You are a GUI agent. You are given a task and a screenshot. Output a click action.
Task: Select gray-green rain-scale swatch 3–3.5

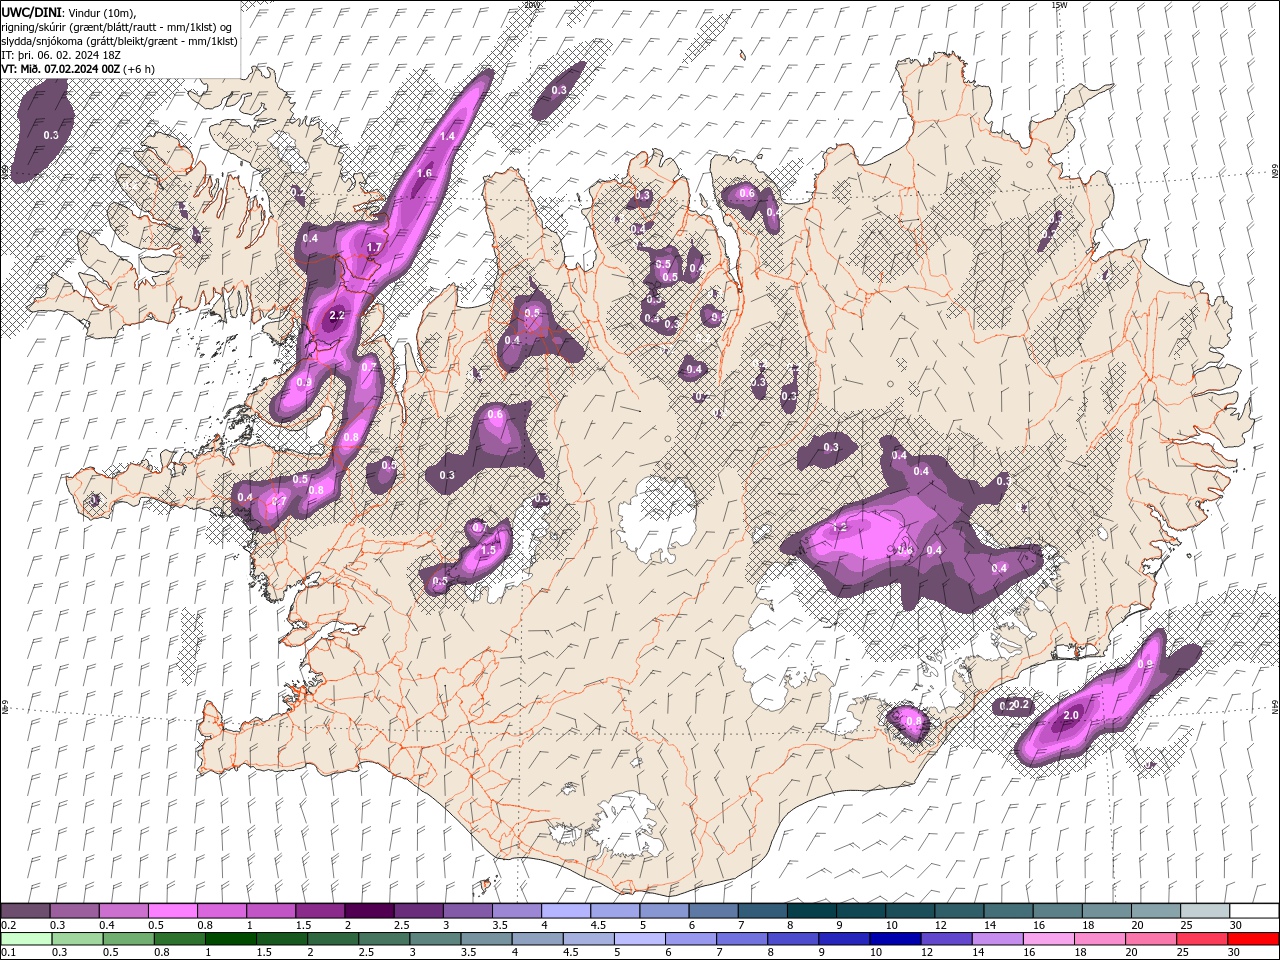pyautogui.click(x=435, y=939)
